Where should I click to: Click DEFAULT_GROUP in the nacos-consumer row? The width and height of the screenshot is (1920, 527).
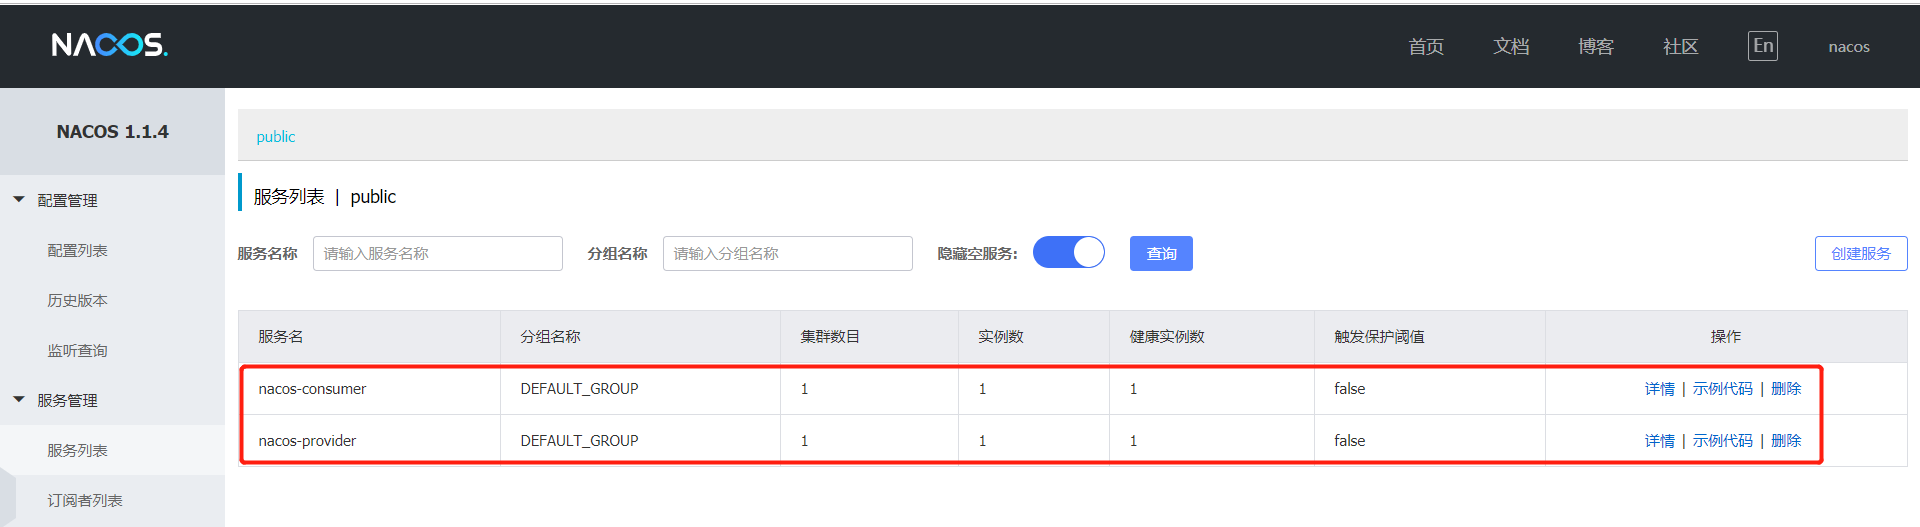[x=579, y=389]
